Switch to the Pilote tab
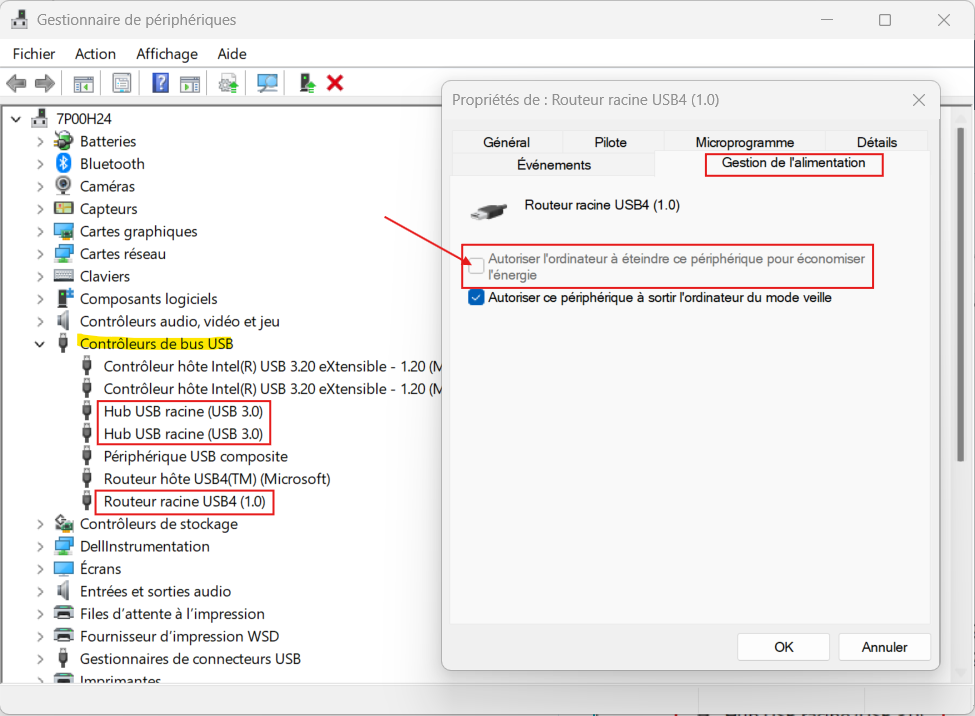This screenshot has height=716, width=975. 610,142
